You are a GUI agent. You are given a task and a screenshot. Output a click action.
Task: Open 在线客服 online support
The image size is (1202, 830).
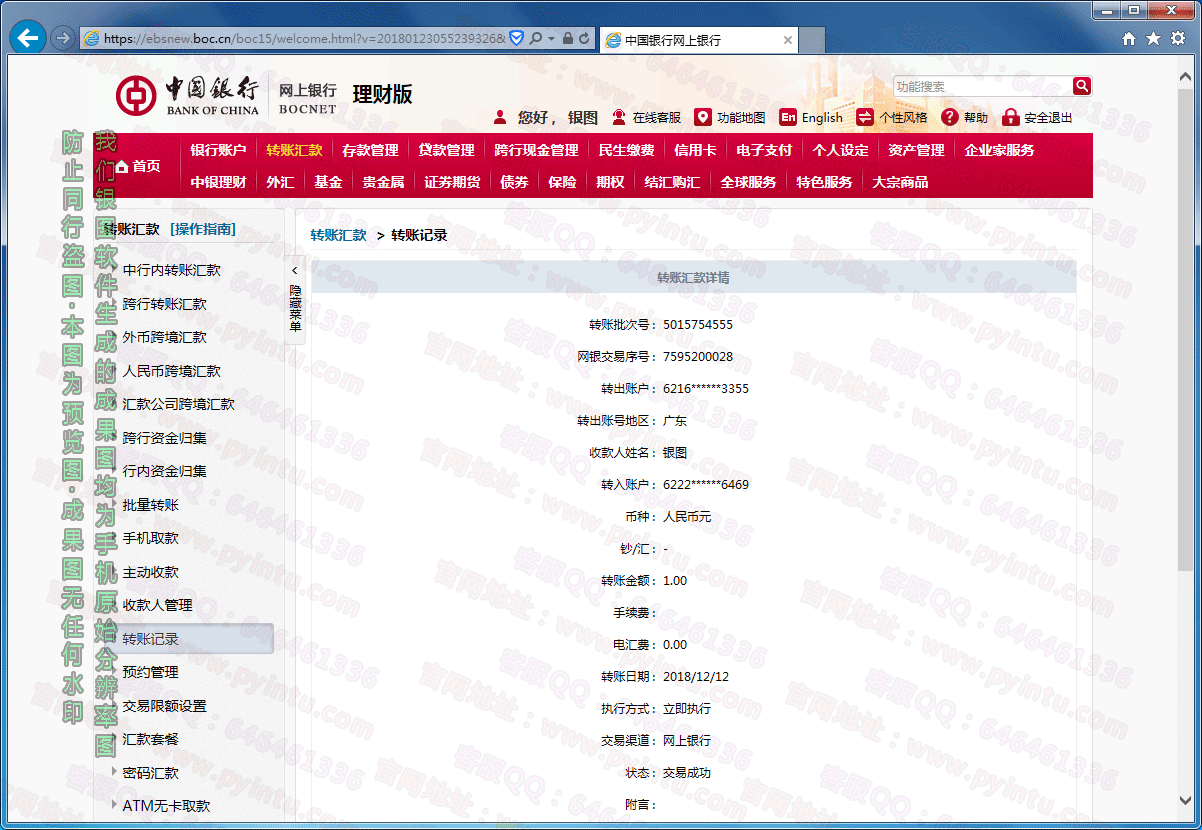pyautogui.click(x=646, y=117)
